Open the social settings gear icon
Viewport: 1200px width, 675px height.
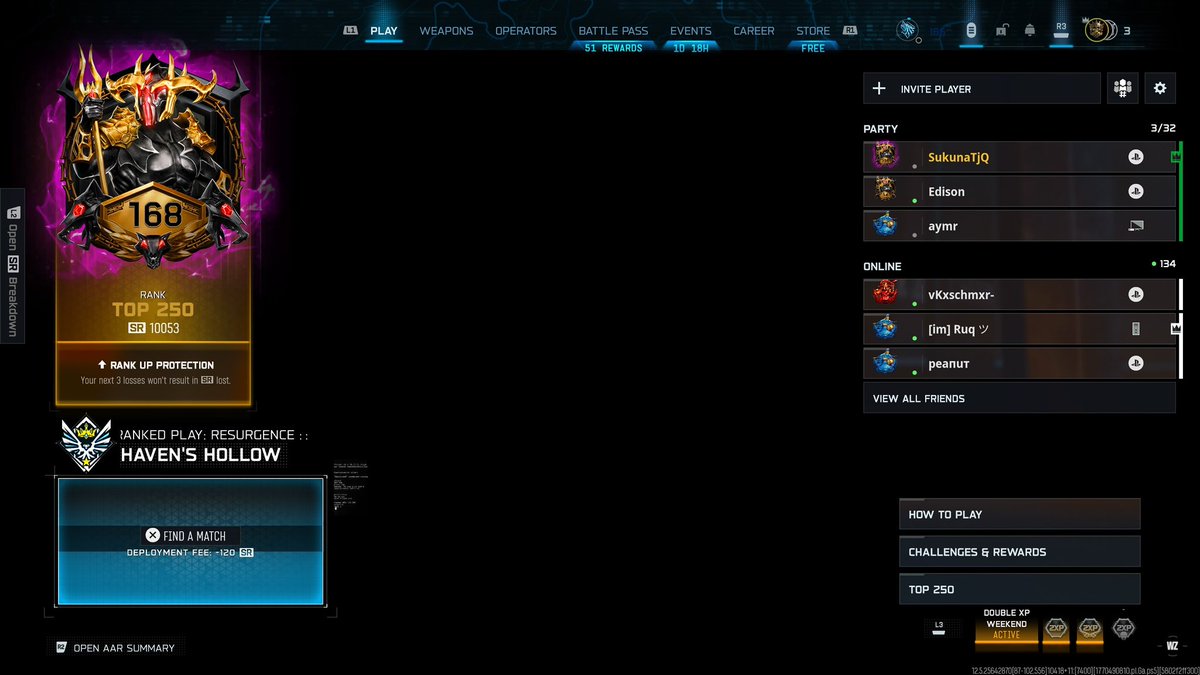tap(1160, 88)
